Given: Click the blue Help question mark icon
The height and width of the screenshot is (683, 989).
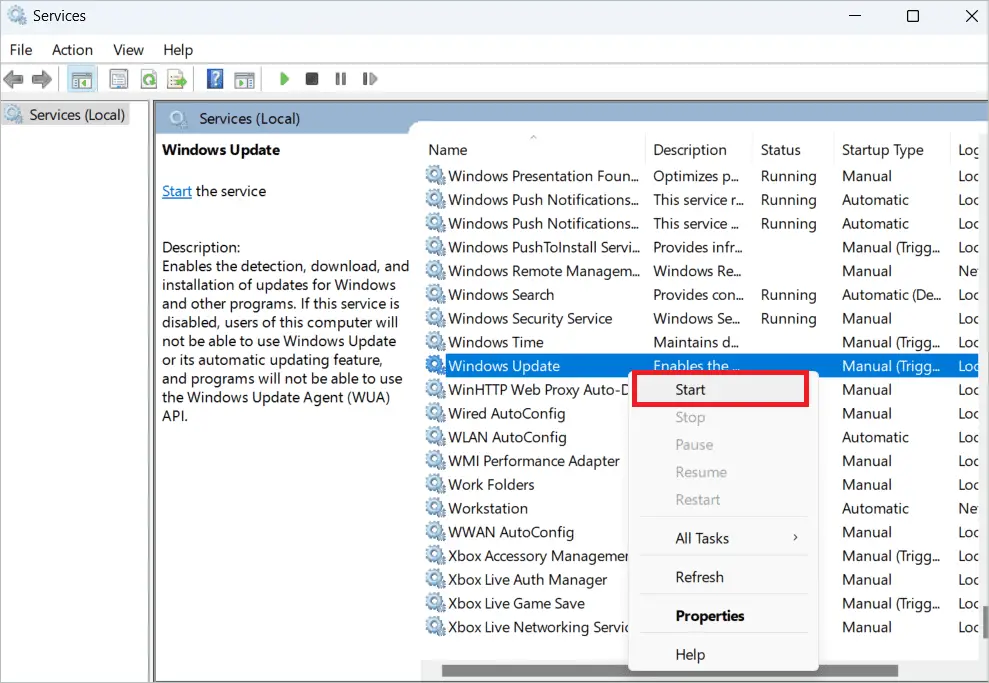Looking at the screenshot, I should tap(215, 79).
